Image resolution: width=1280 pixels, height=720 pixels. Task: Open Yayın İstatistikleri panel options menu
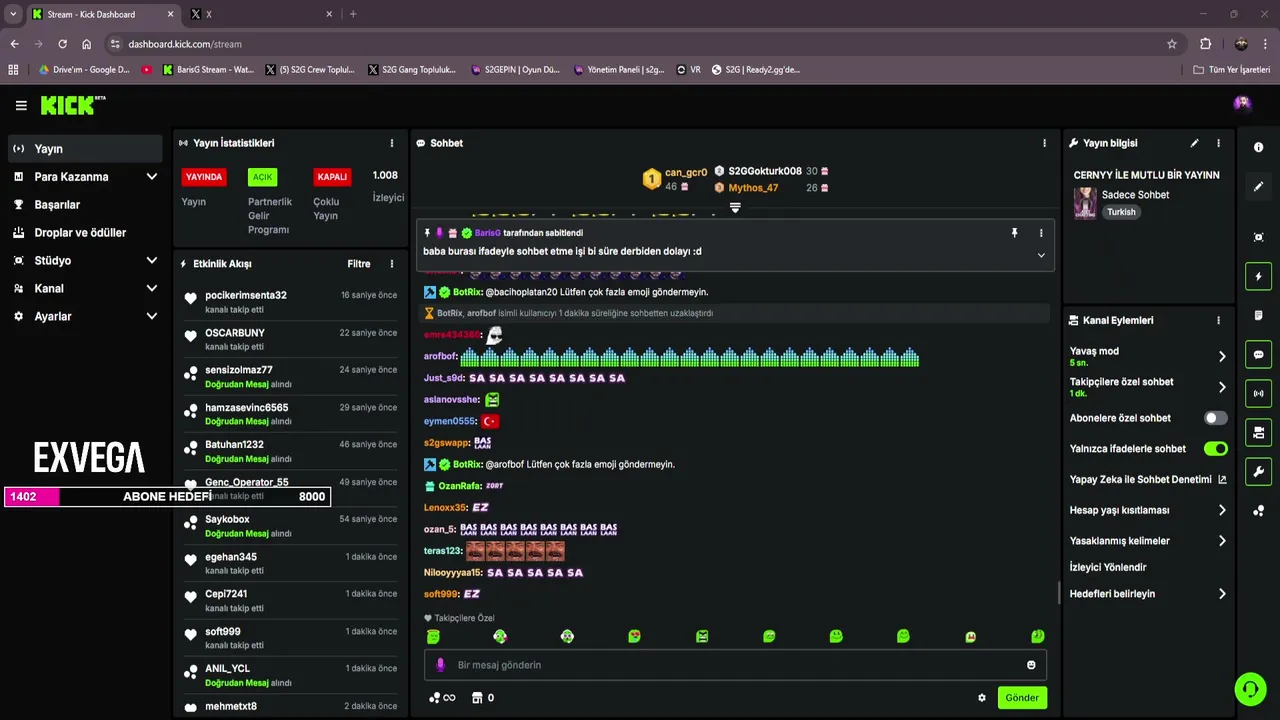point(392,143)
